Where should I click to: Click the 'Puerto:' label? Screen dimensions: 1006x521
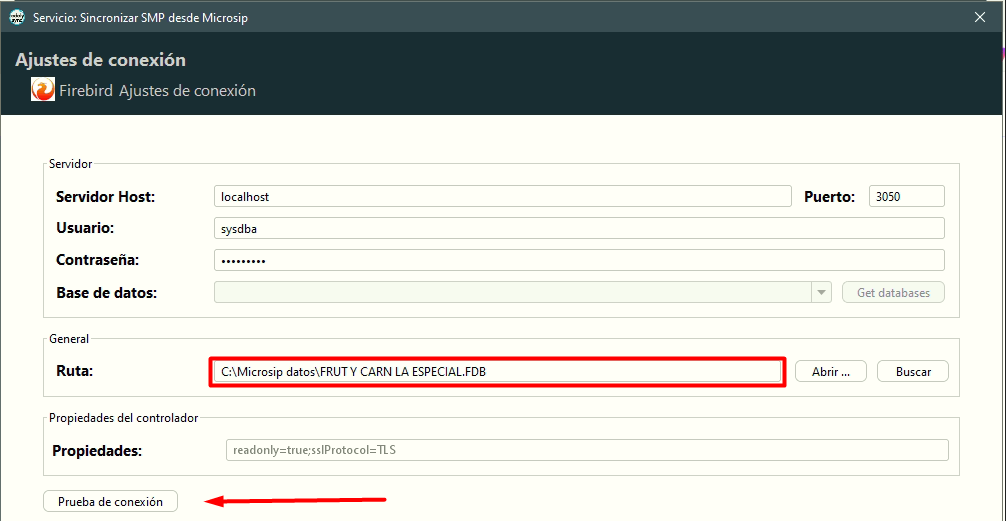coord(830,197)
